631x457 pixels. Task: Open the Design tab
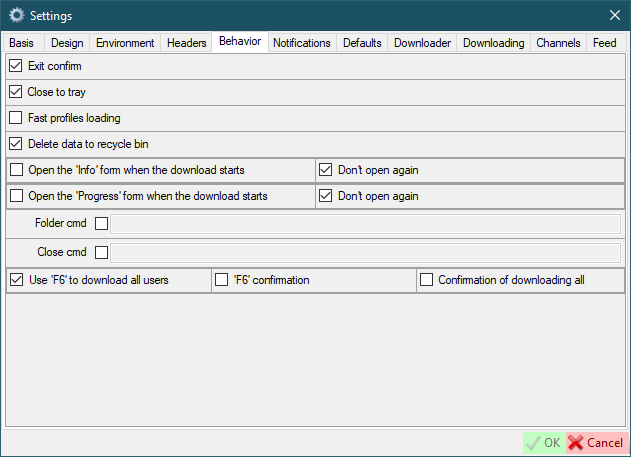(67, 44)
